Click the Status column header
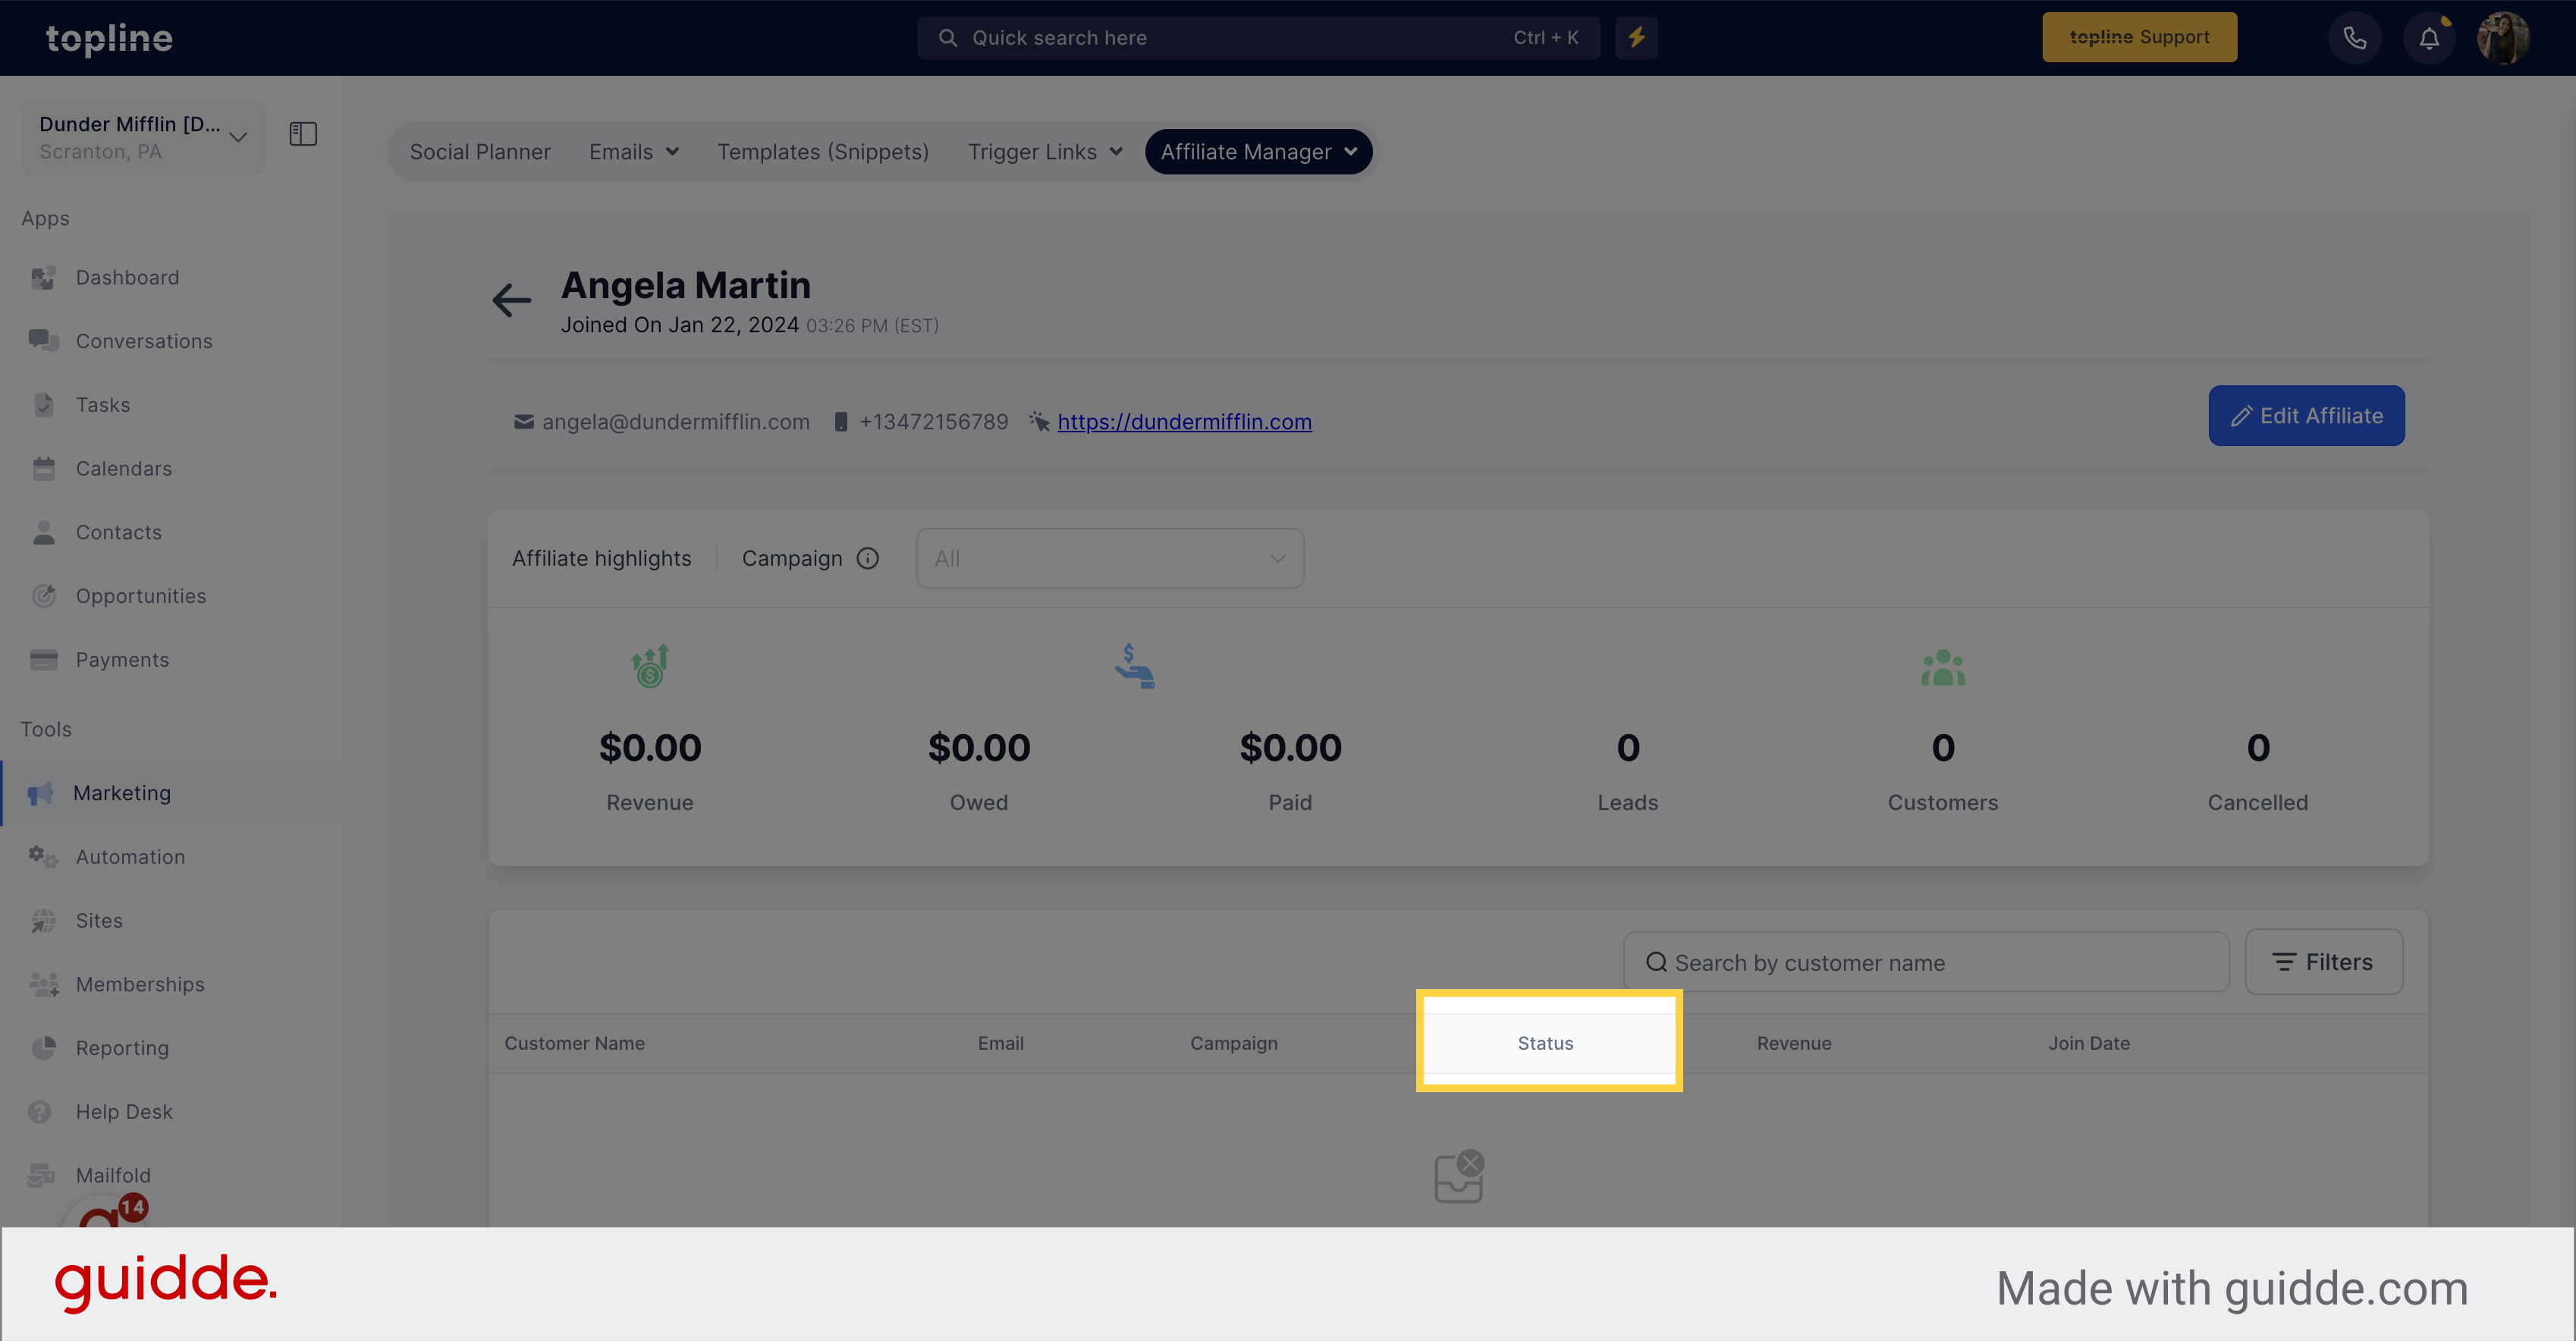The image size is (2576, 1341). pyautogui.click(x=1546, y=1043)
